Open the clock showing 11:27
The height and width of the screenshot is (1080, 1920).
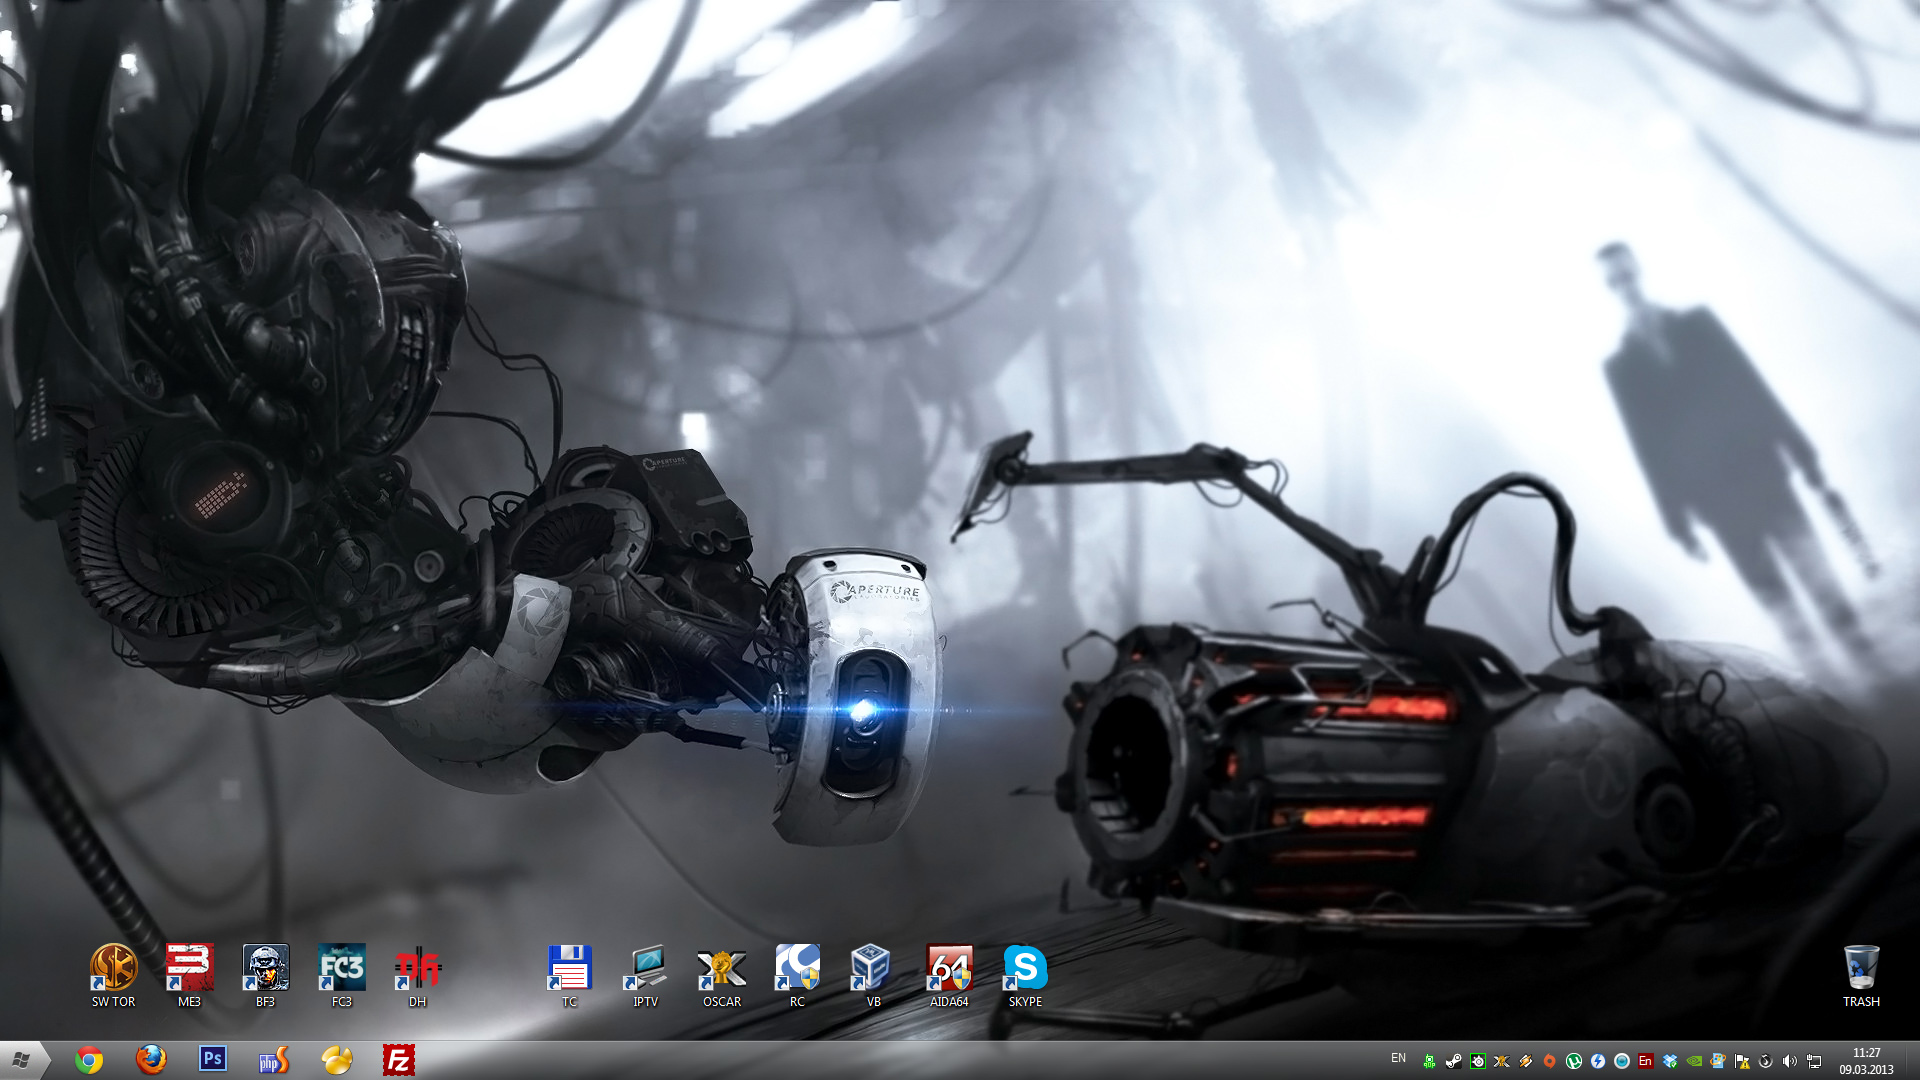pyautogui.click(x=1866, y=1060)
